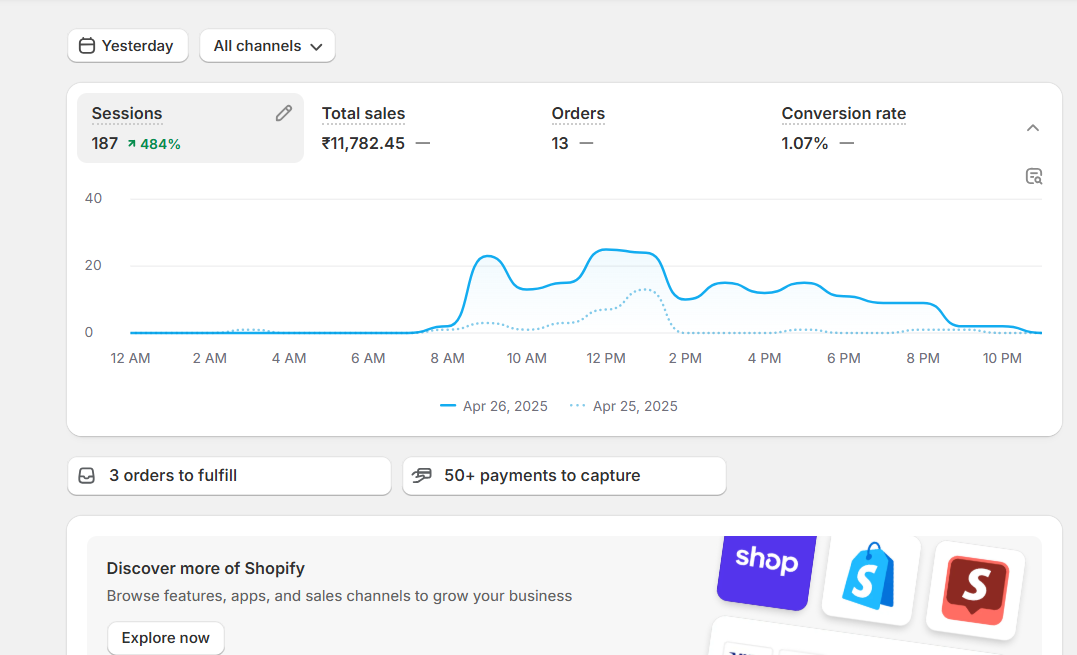Click the purple Shop app icon
Viewport: 1077px width, 655px height.
point(766,568)
